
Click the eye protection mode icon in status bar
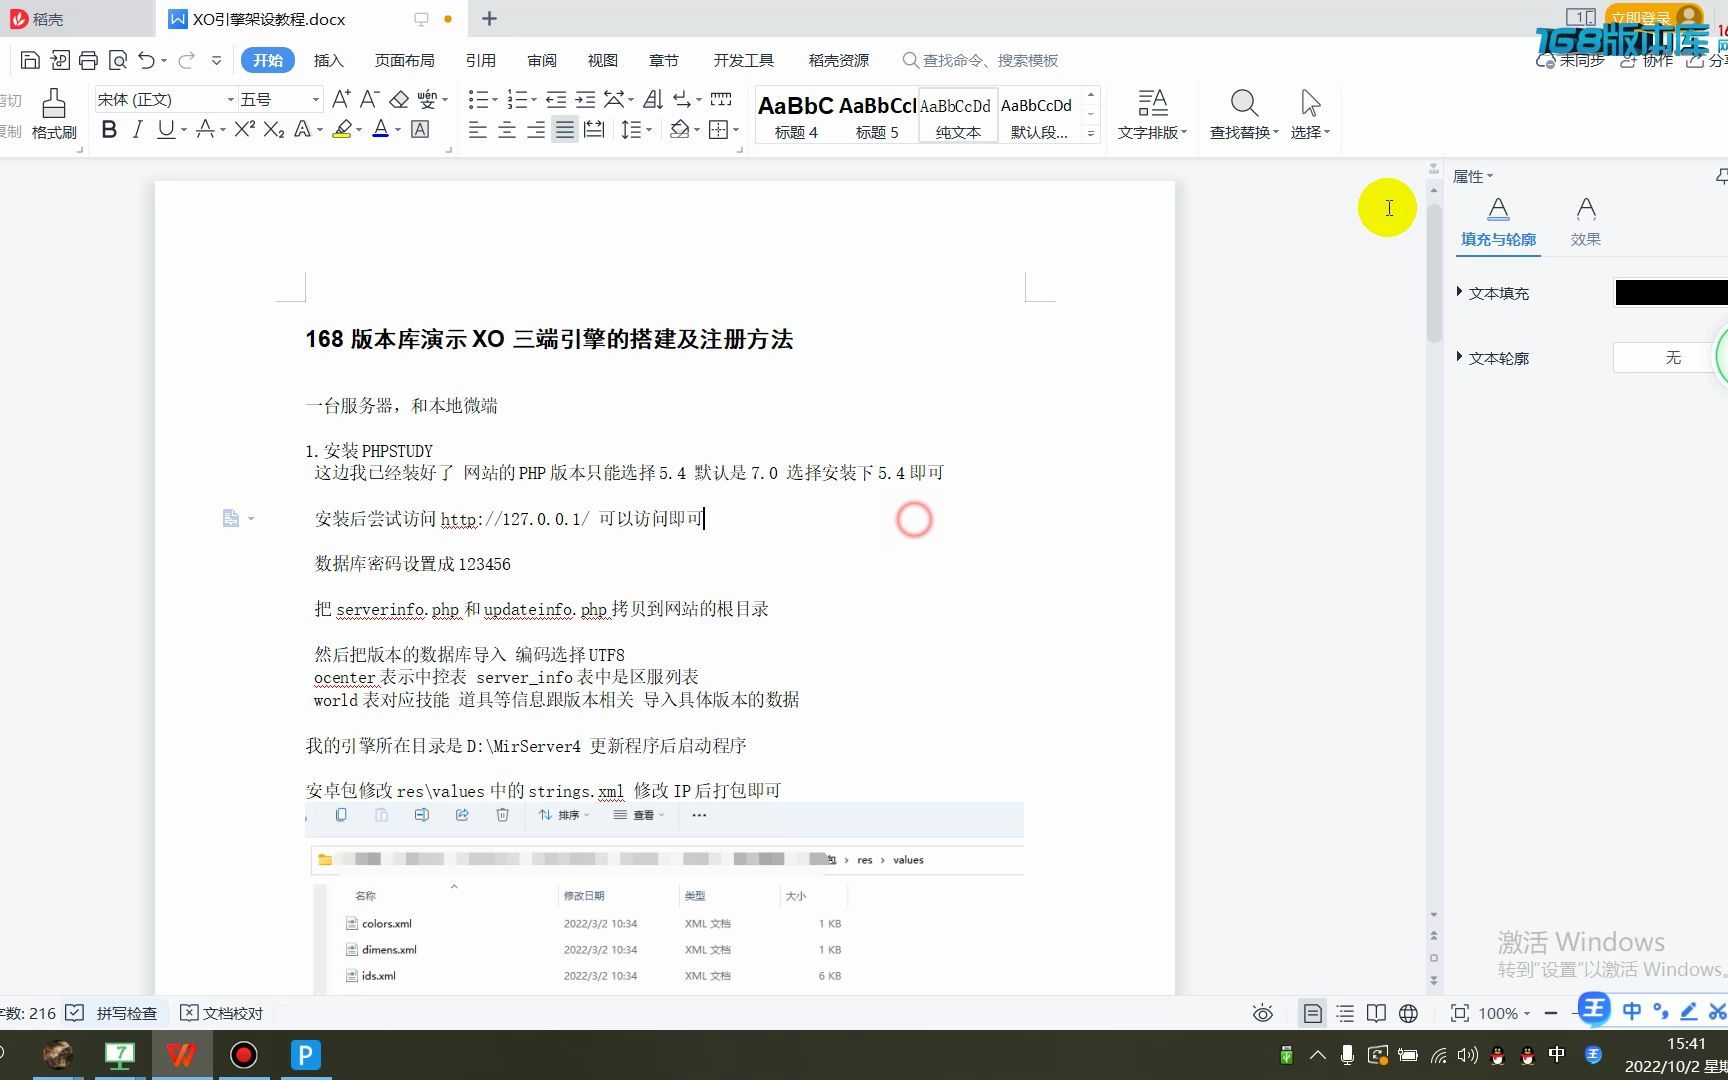1263,1013
